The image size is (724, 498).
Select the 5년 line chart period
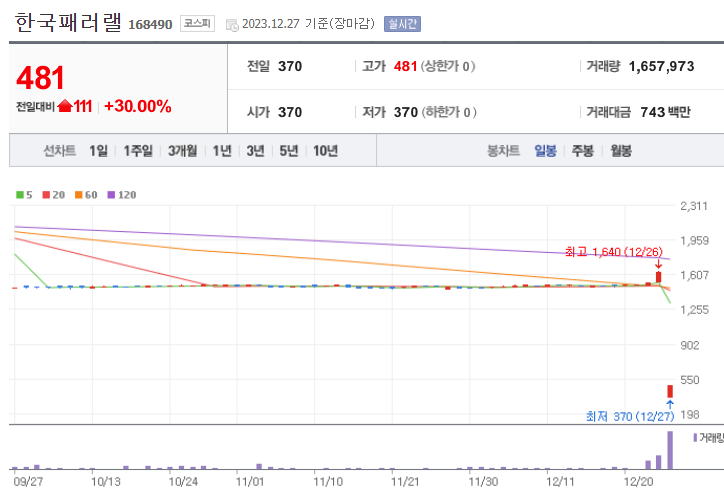[x=289, y=150]
